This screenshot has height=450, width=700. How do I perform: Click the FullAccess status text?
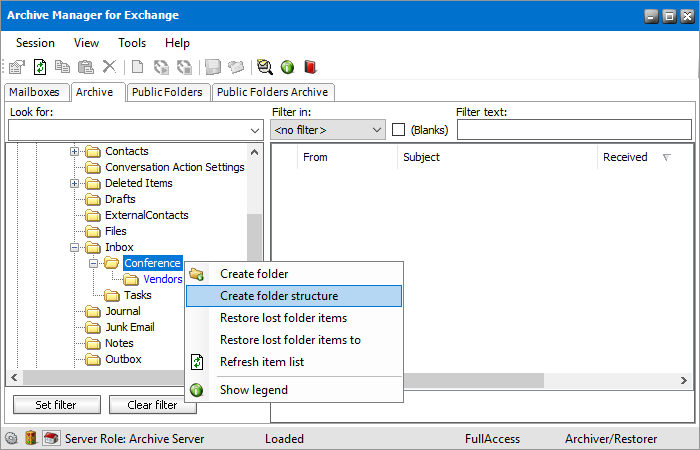[492, 439]
